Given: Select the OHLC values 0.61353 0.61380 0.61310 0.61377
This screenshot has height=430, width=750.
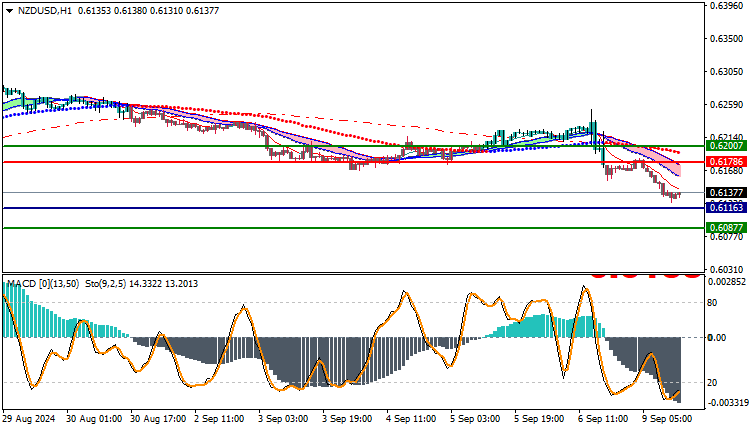Looking at the screenshot, I should pos(148,11).
